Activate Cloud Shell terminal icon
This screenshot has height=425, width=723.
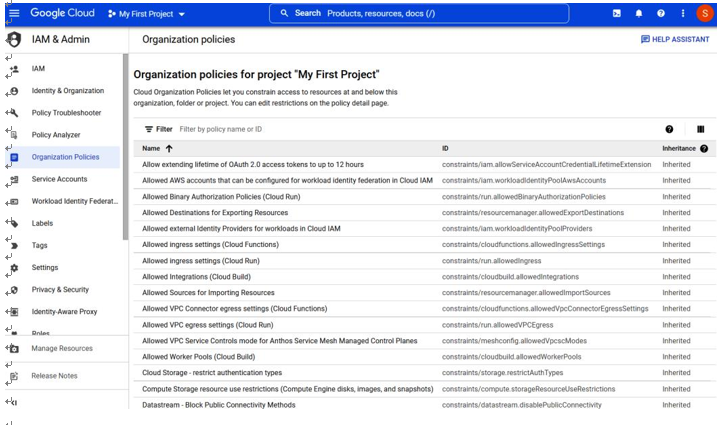tap(616, 13)
